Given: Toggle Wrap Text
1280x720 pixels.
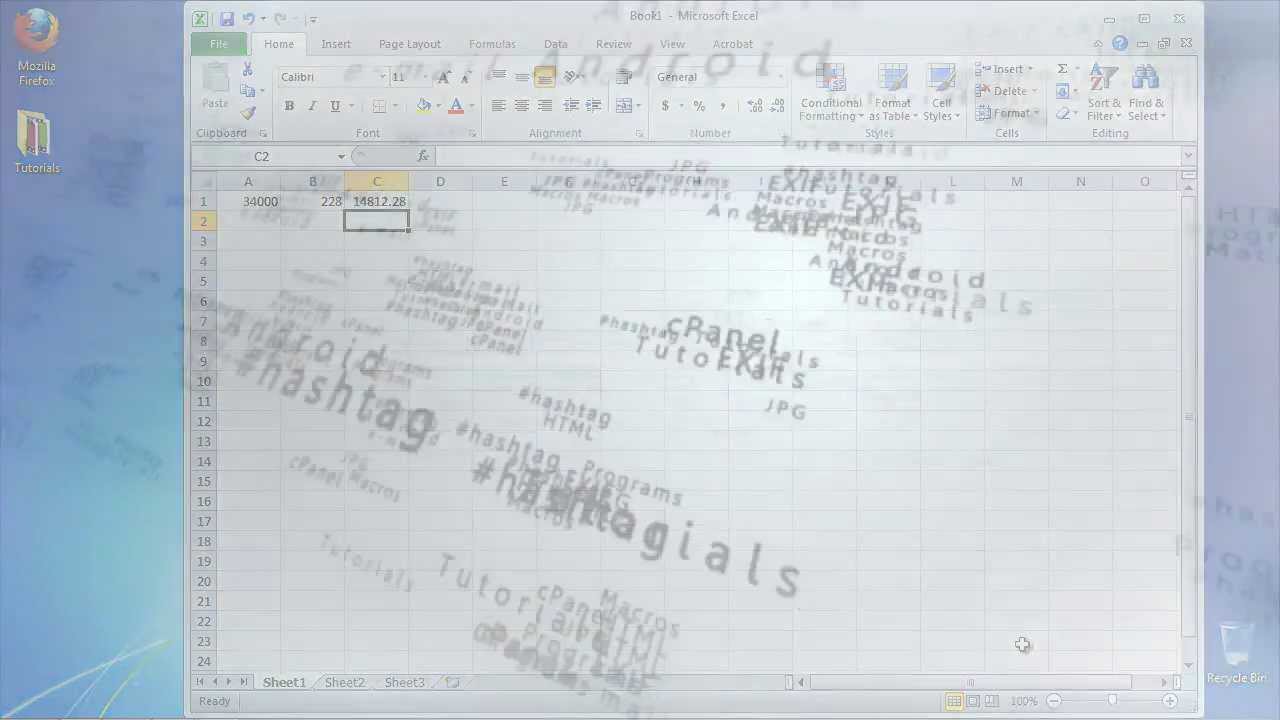Looking at the screenshot, I should click(x=624, y=77).
